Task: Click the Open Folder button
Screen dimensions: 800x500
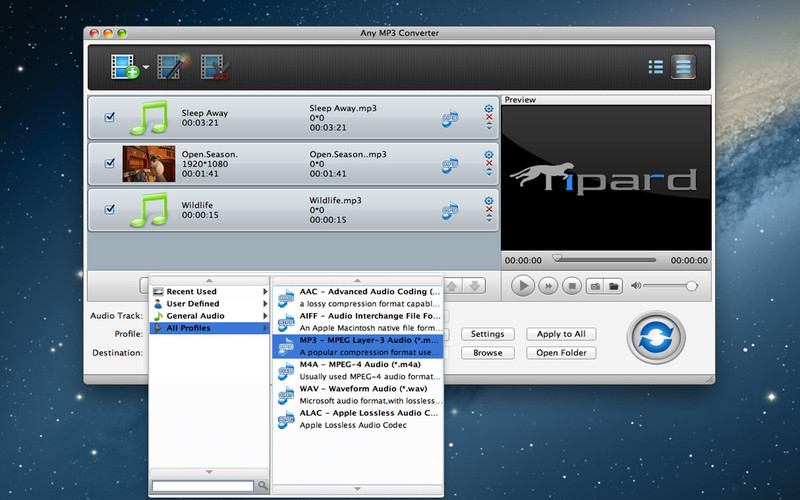Action: (561, 353)
